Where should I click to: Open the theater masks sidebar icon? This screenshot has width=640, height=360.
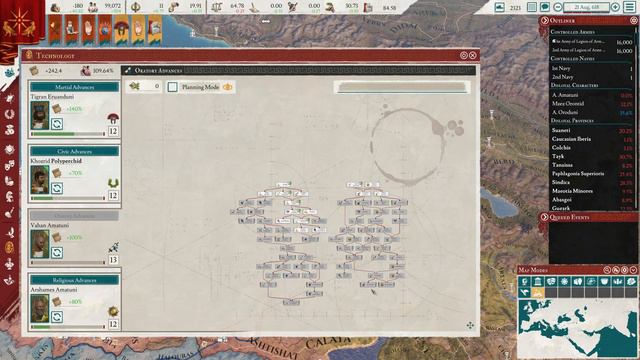coord(9,165)
